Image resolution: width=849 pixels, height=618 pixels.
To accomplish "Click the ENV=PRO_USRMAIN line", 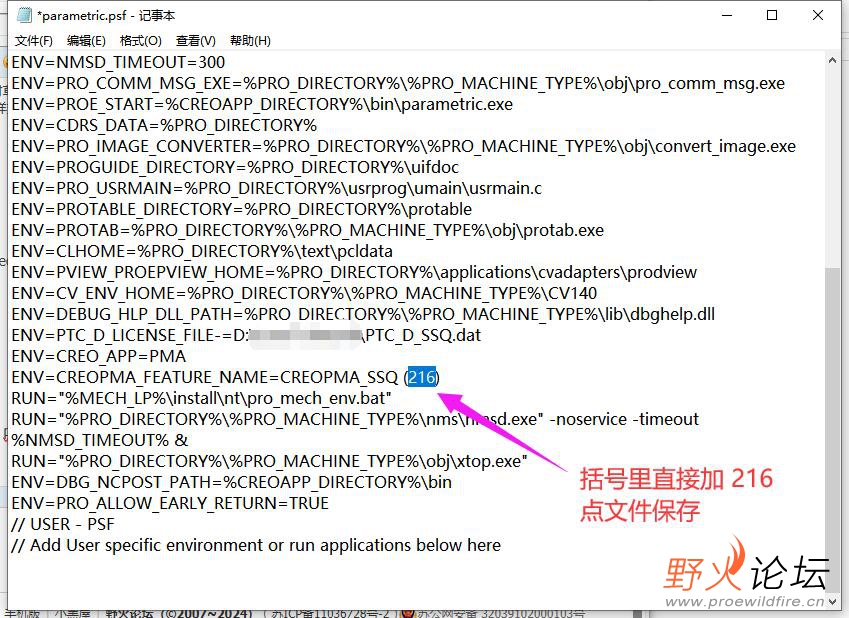I will [x=276, y=188].
